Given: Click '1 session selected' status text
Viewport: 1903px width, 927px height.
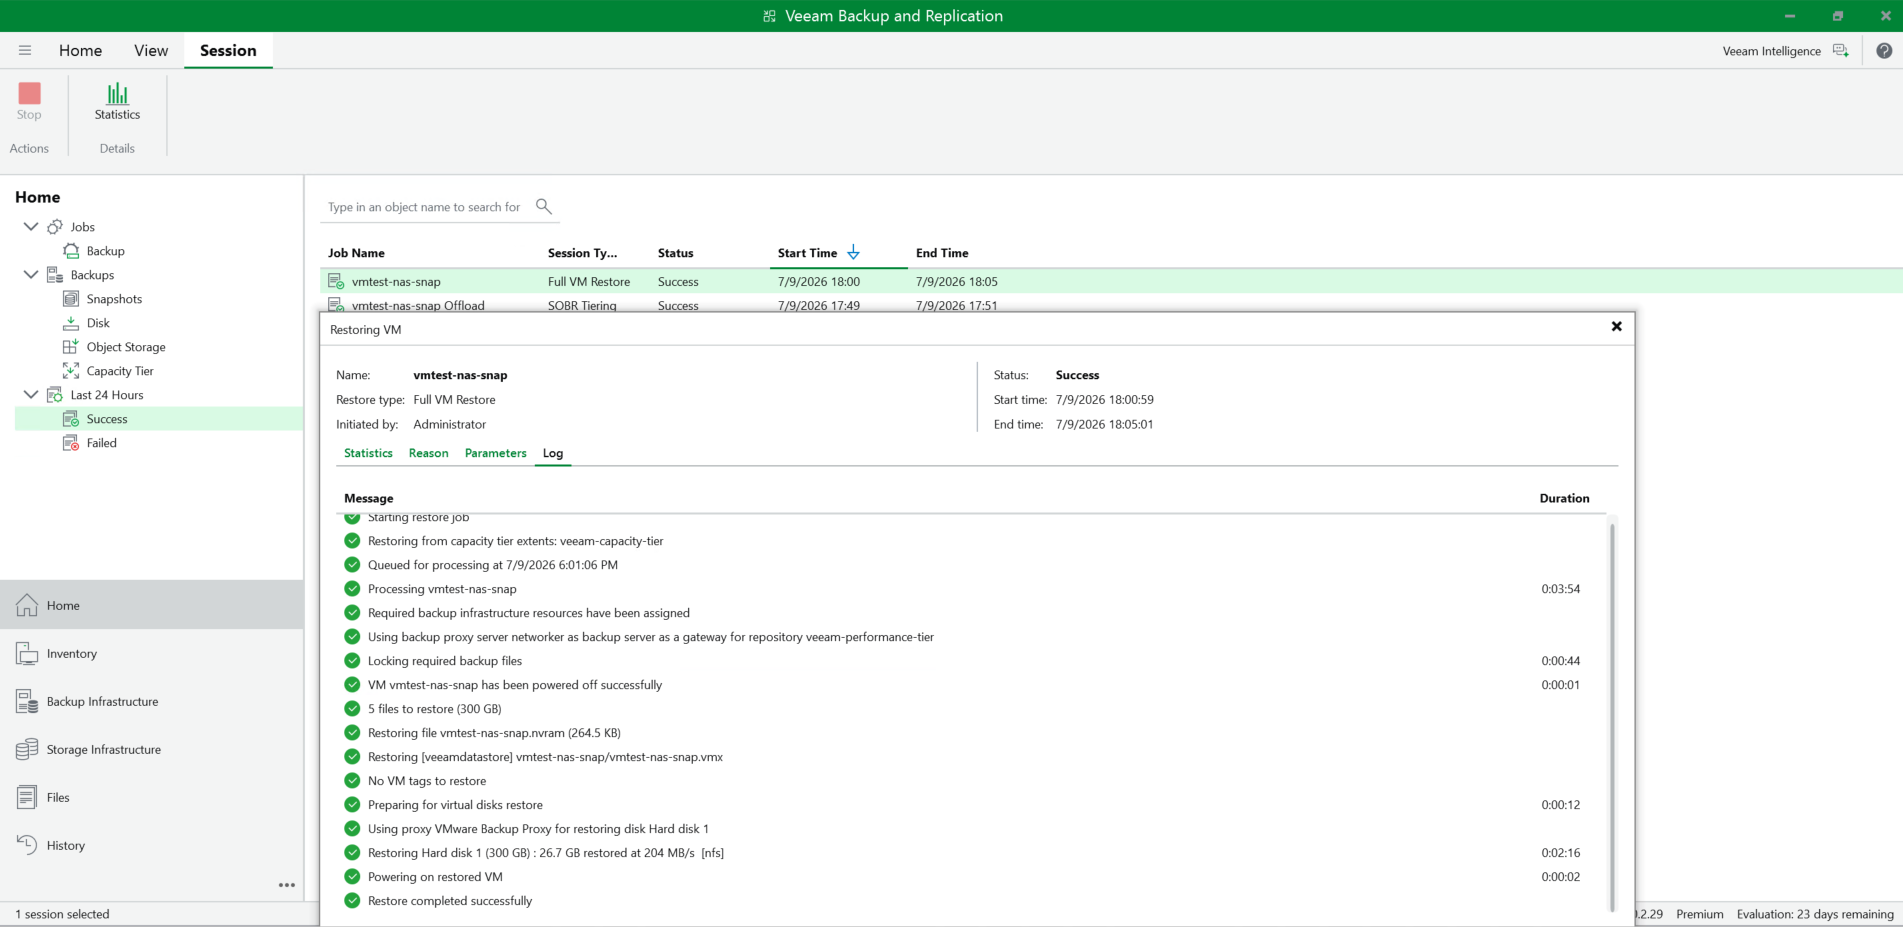Looking at the screenshot, I should click(62, 914).
